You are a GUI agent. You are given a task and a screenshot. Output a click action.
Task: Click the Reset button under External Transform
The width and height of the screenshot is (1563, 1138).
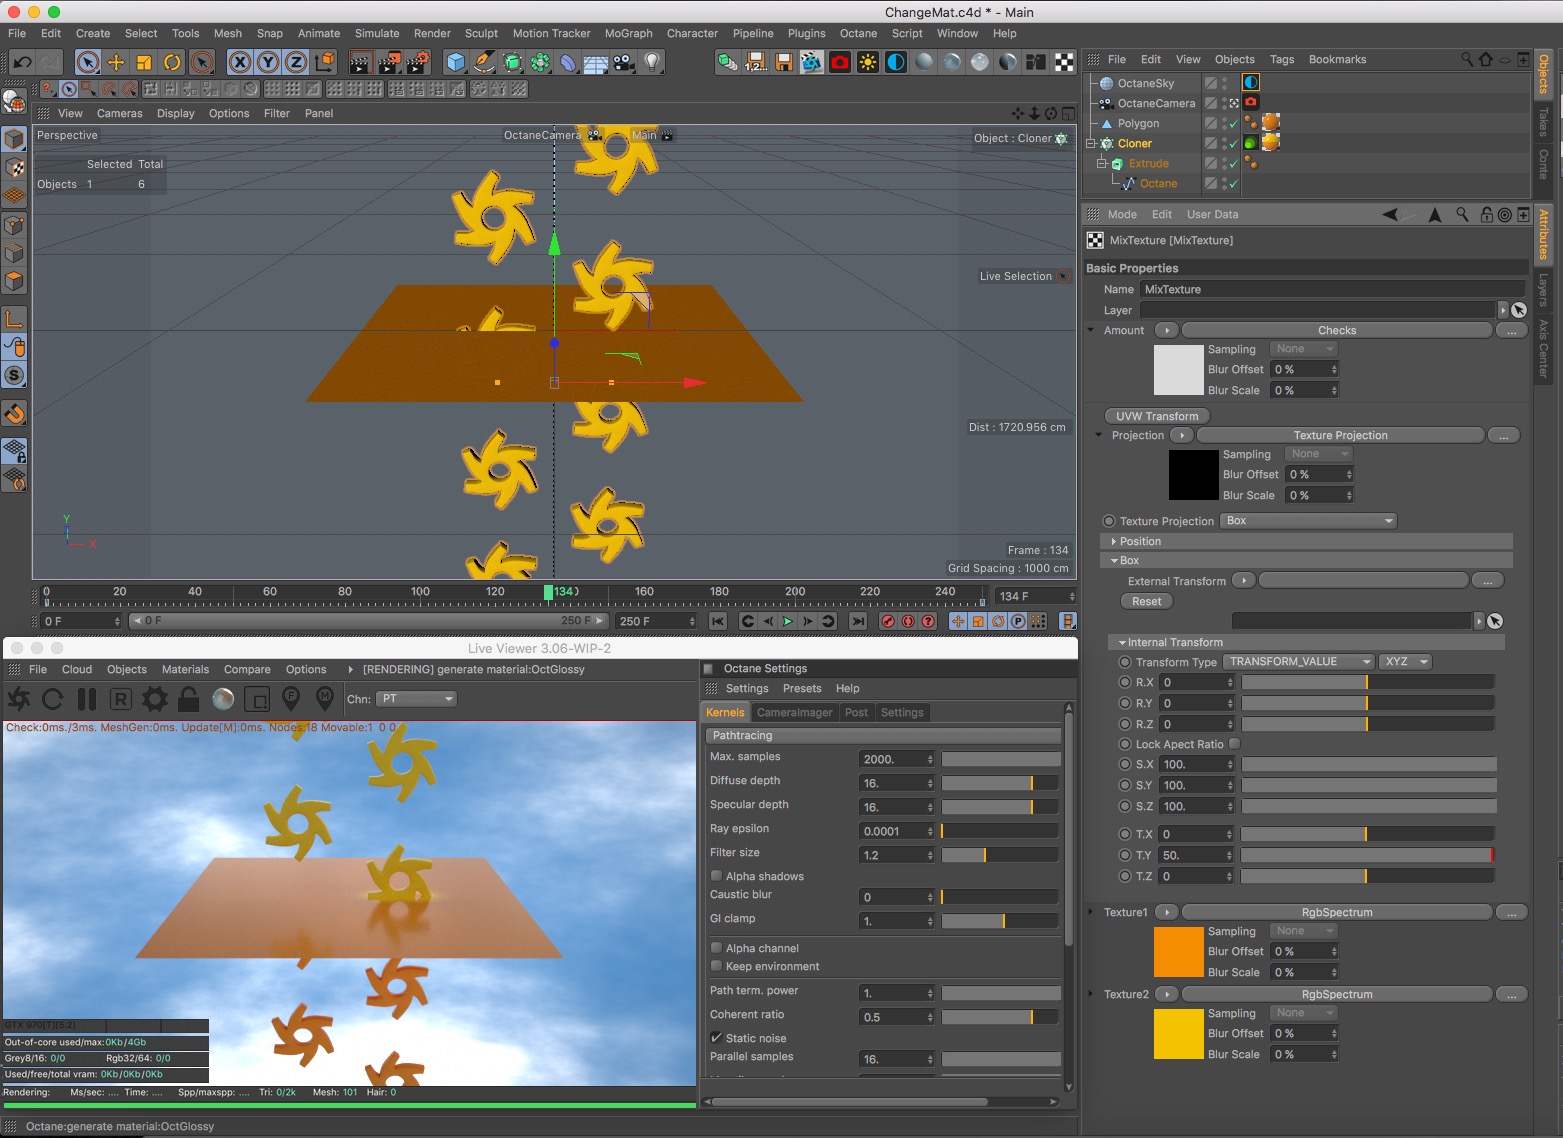point(1146,601)
